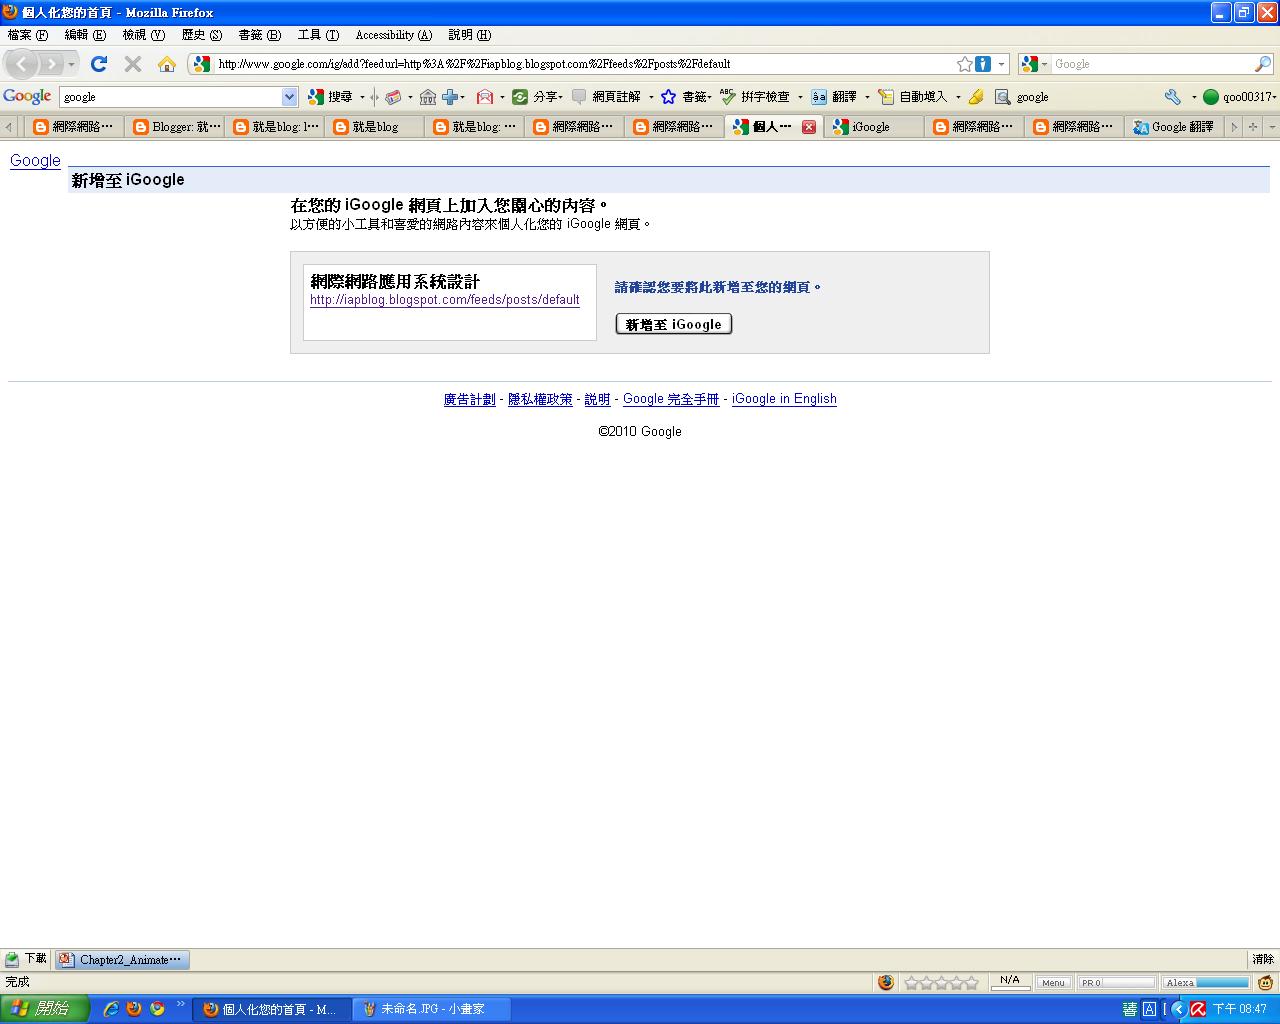Open the 檔案 (F) menu
Viewport: 1280px width, 1024px height.
pyautogui.click(x=28, y=35)
